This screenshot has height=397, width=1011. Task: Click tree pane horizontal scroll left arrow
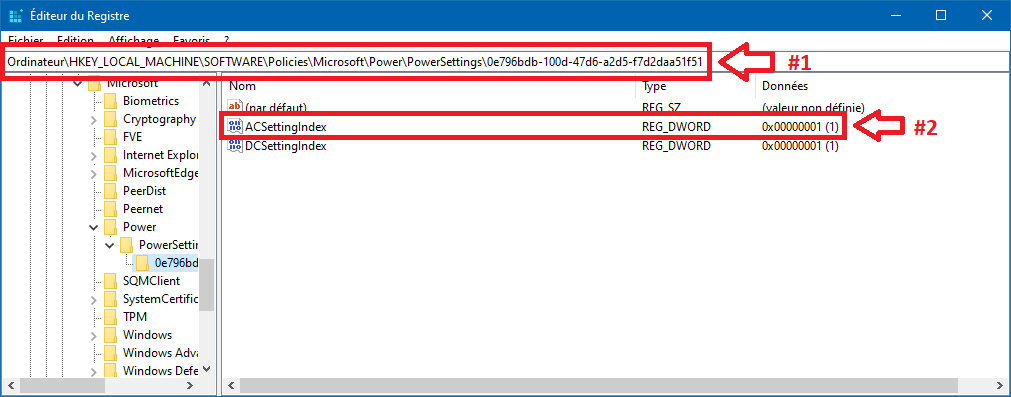pyautogui.click(x=10, y=385)
